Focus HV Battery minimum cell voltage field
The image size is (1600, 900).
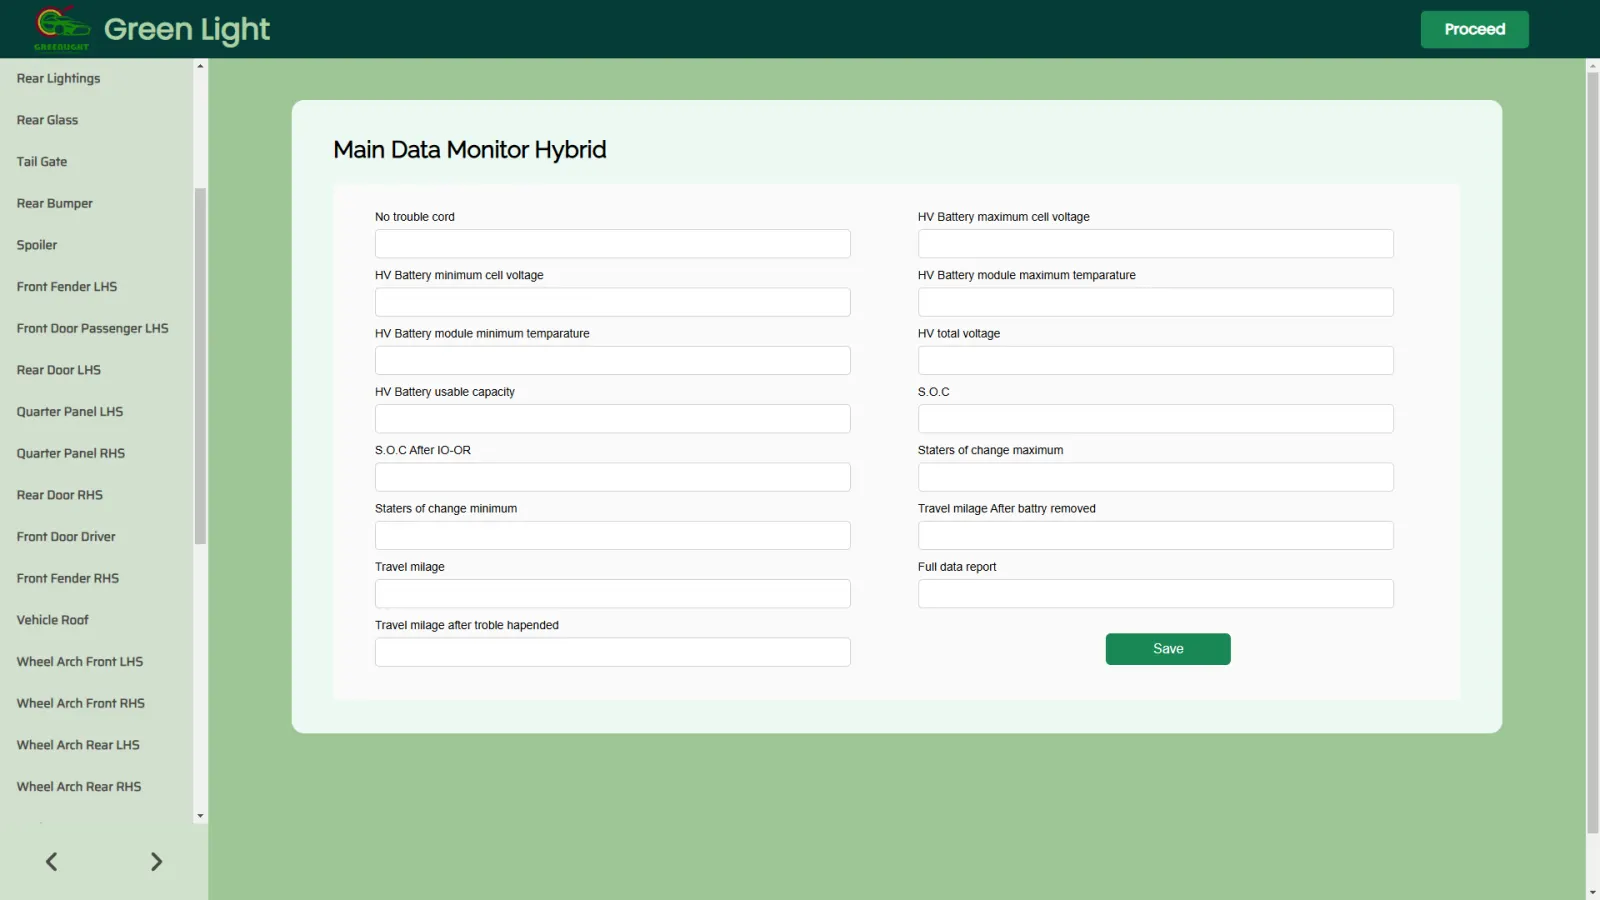(612, 302)
